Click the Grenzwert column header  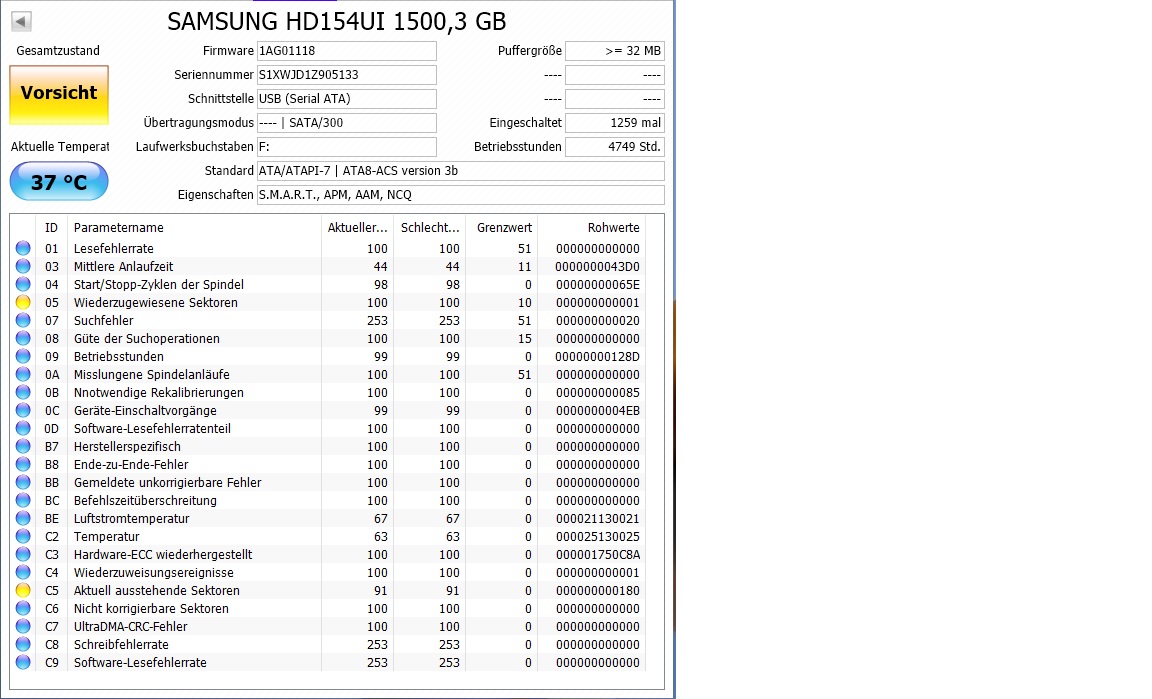tap(502, 228)
